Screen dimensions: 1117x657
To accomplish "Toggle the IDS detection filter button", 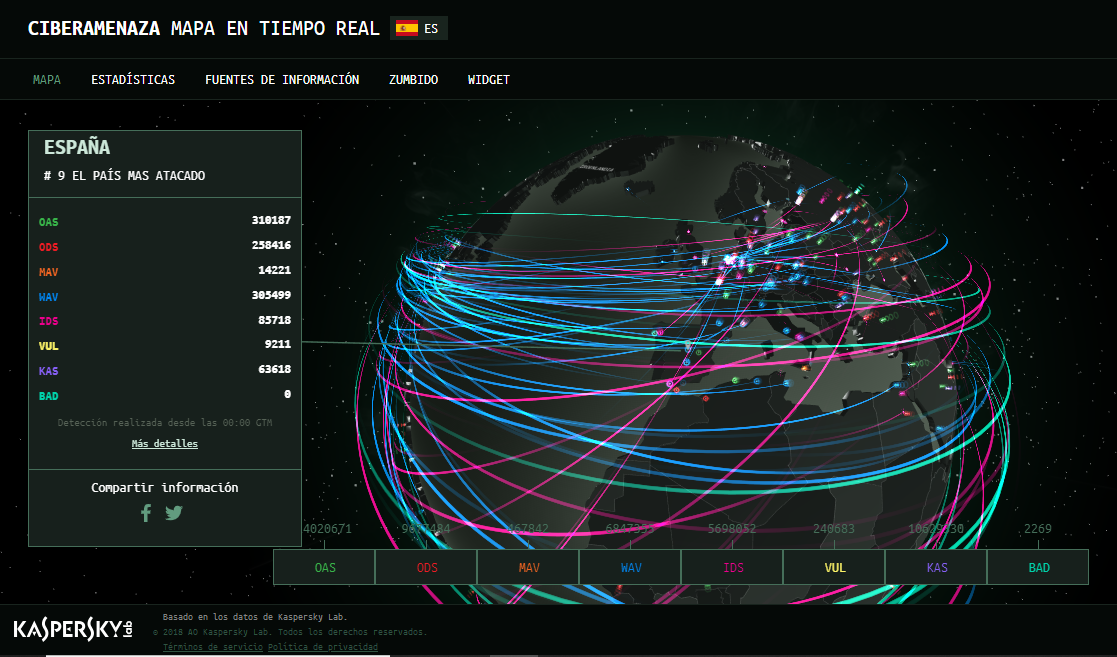I will tap(732, 567).
